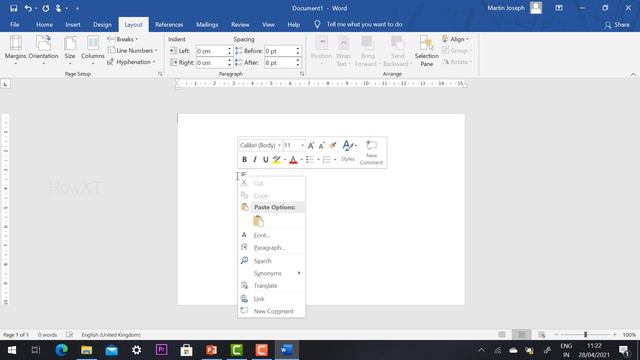Click the Right indent input field
The height and width of the screenshot is (360, 640).
211,63
